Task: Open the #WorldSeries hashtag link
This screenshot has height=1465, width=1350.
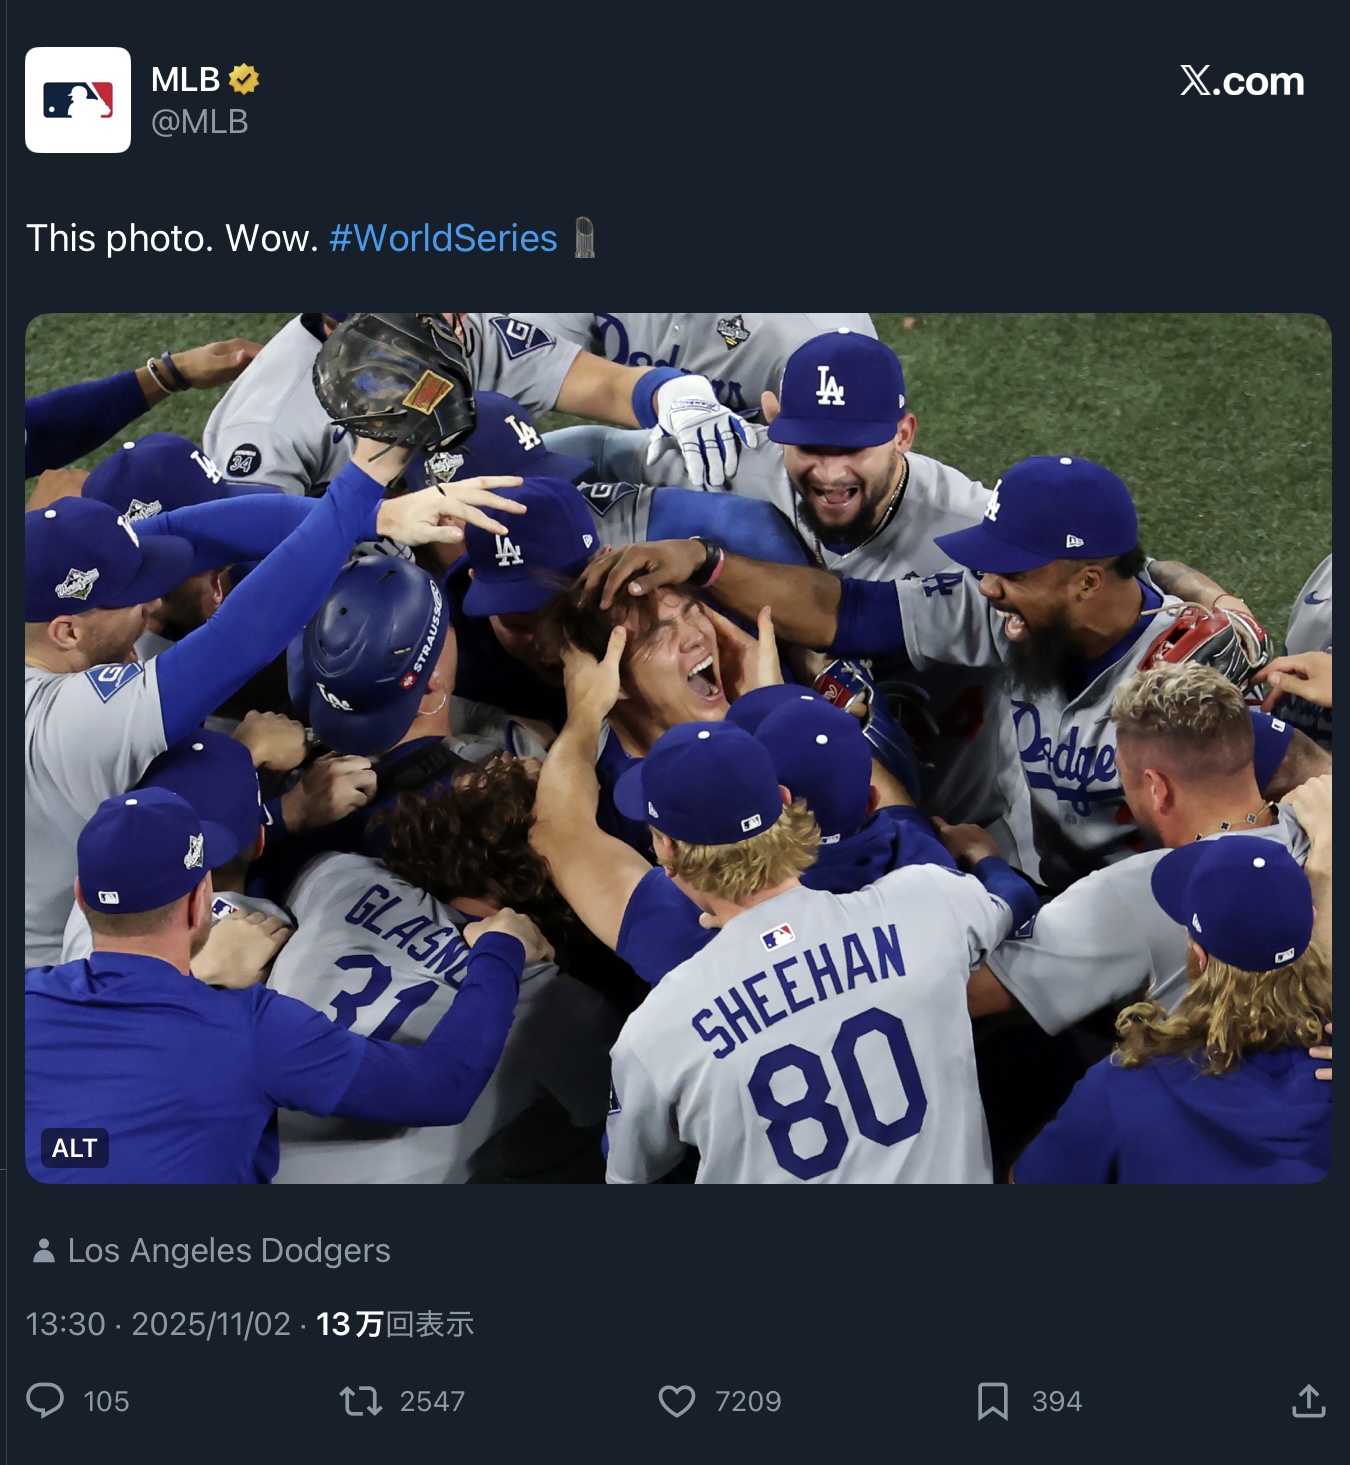Action: (443, 238)
